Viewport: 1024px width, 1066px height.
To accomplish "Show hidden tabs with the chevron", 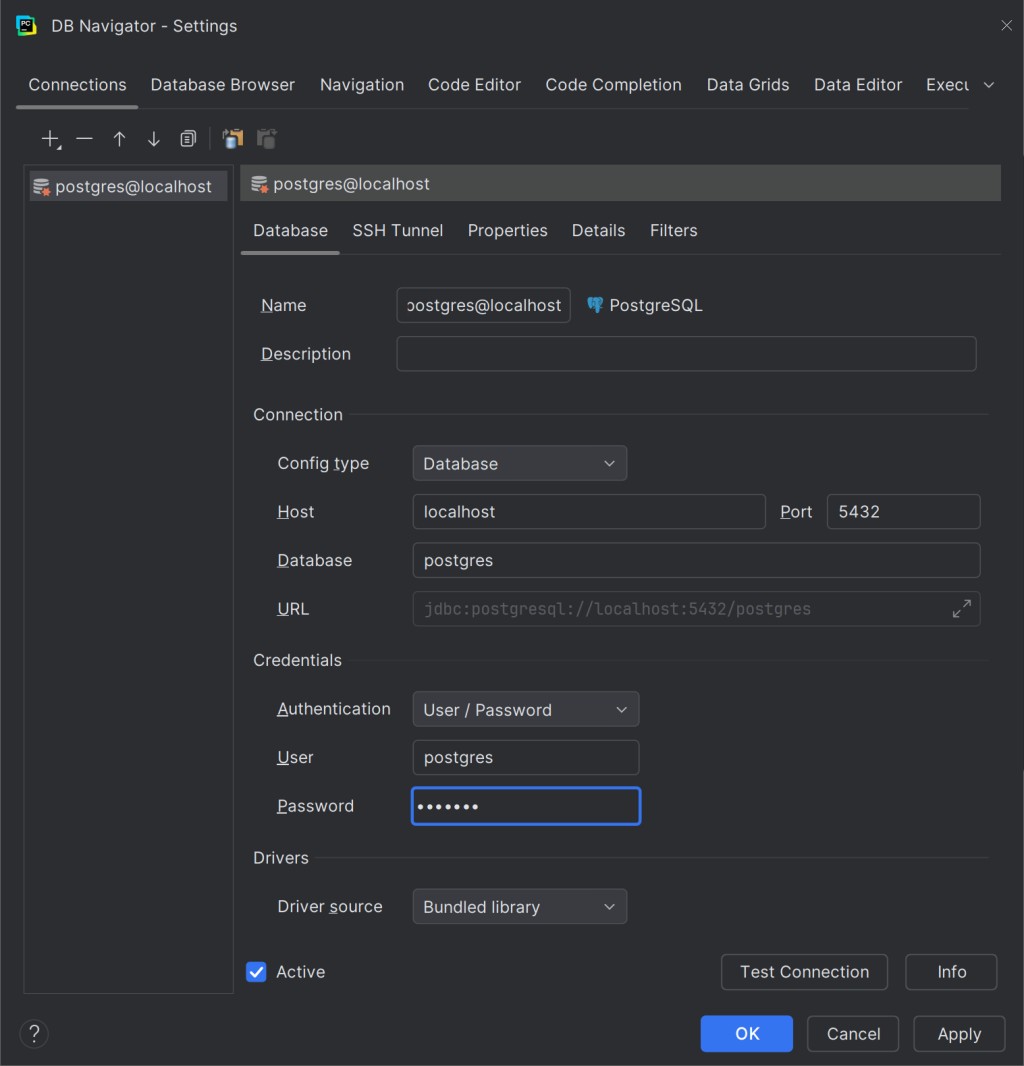I will coord(989,85).
